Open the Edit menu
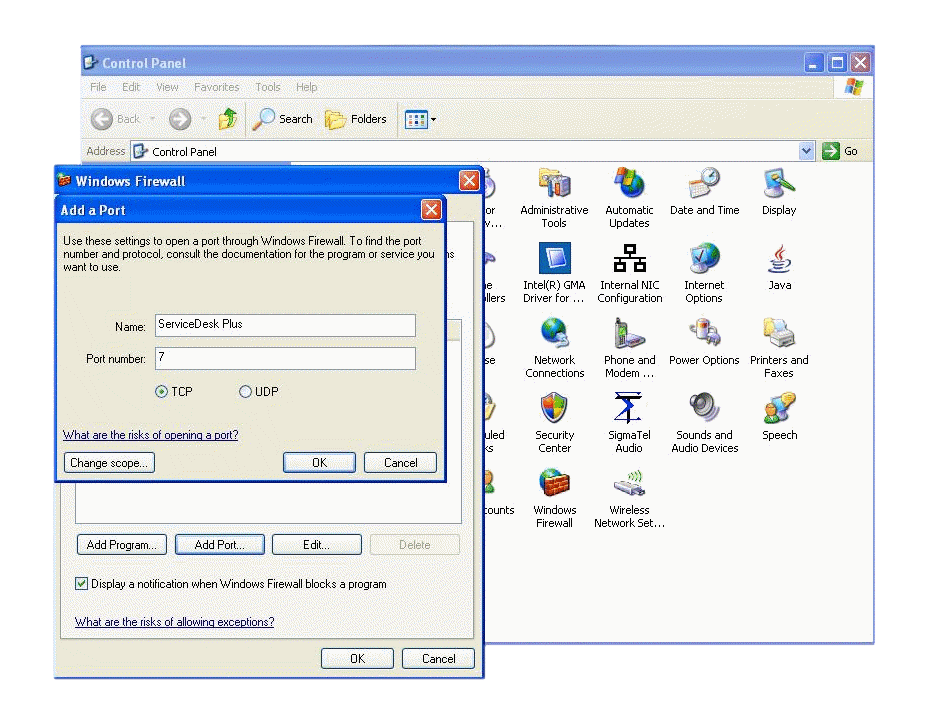Image resolution: width=940 pixels, height=712 pixels. (x=131, y=87)
